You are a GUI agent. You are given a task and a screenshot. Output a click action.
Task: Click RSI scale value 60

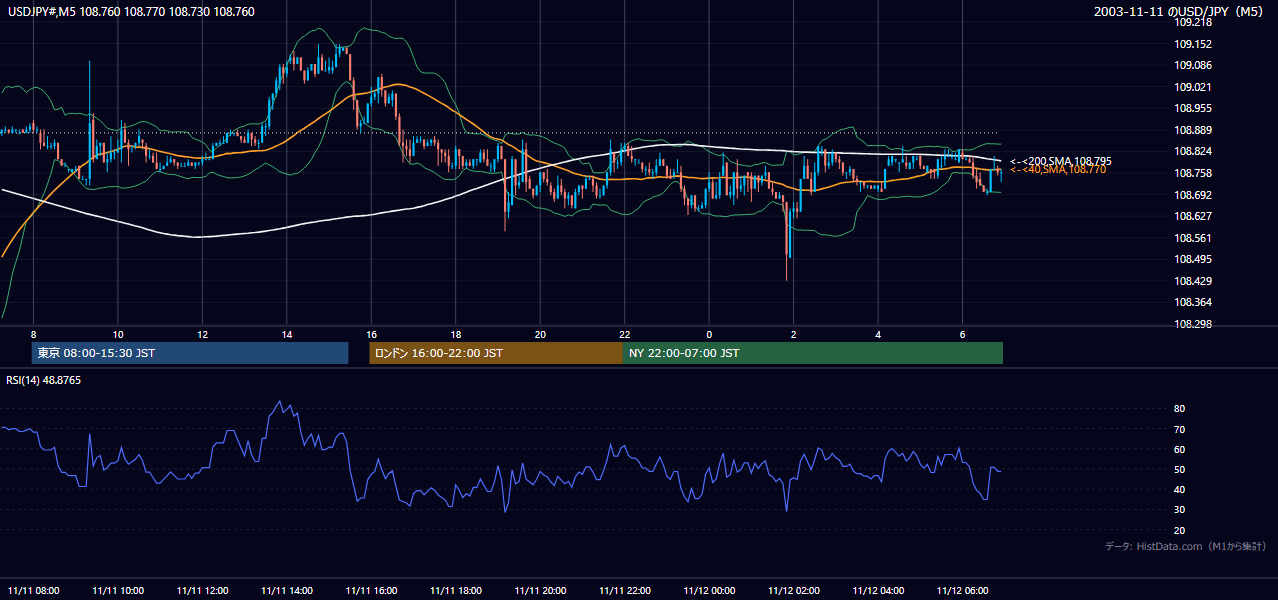point(1179,449)
